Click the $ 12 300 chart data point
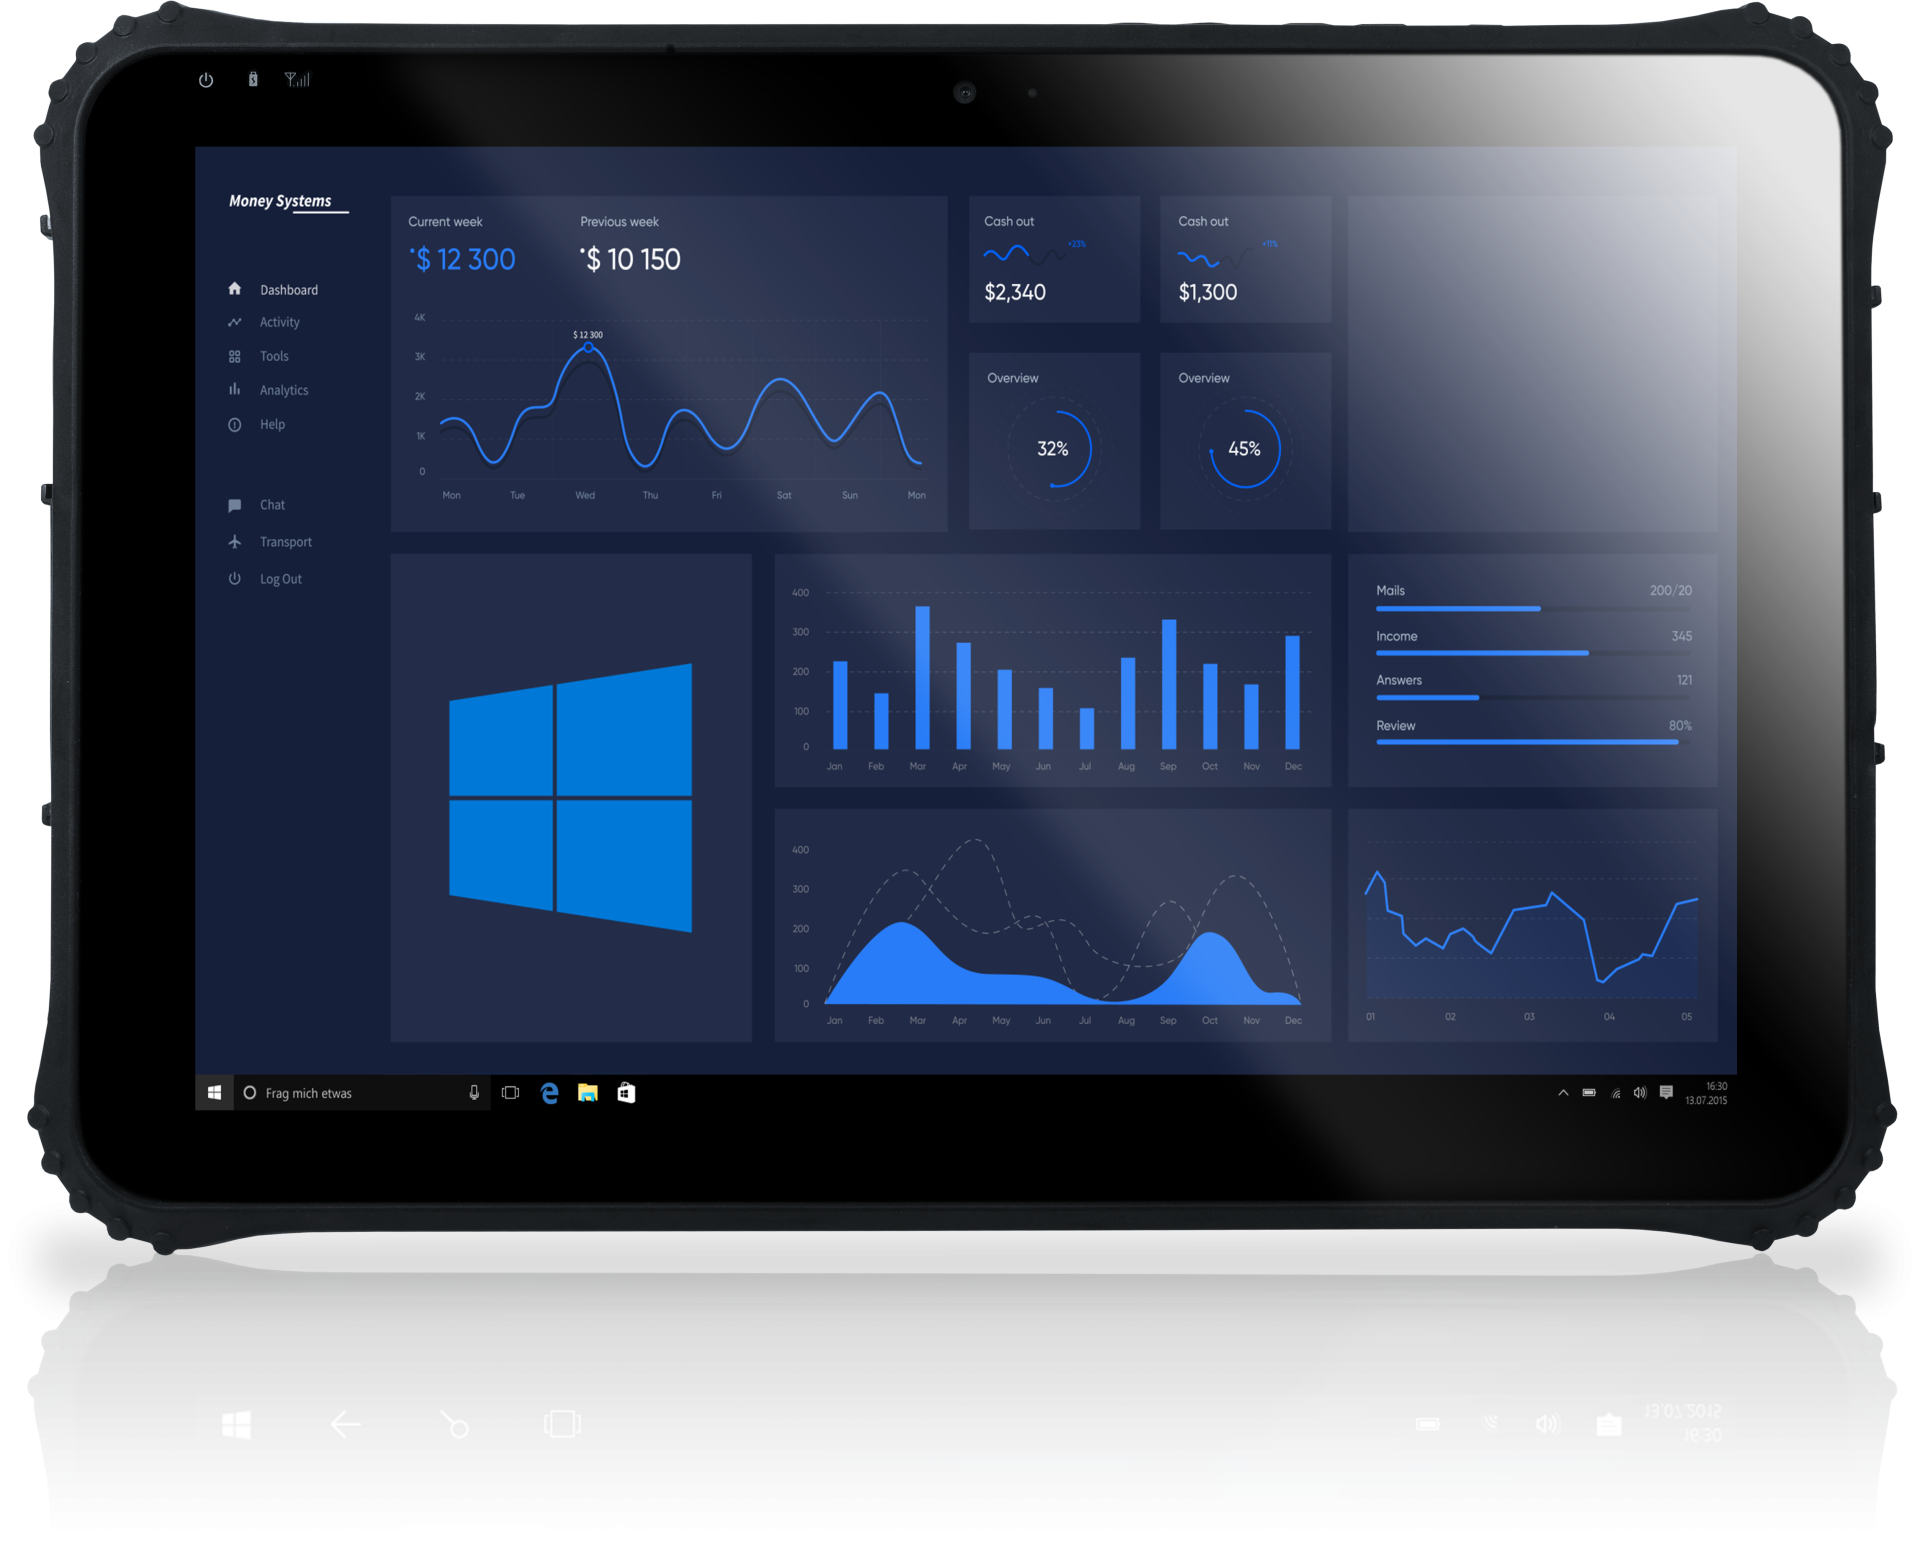Screen dimensions: 1920x1541 589,347
